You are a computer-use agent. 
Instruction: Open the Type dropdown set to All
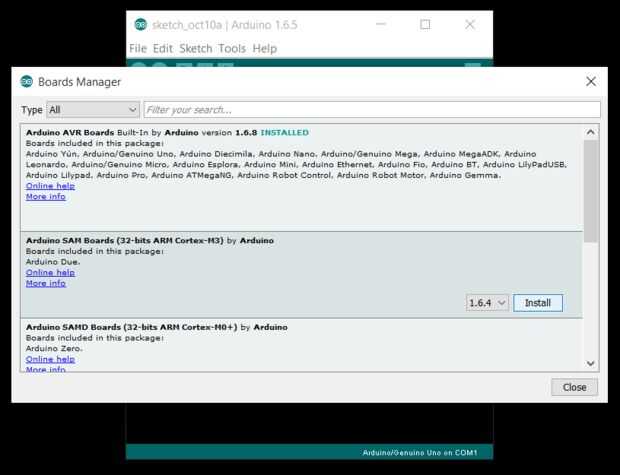(93, 110)
